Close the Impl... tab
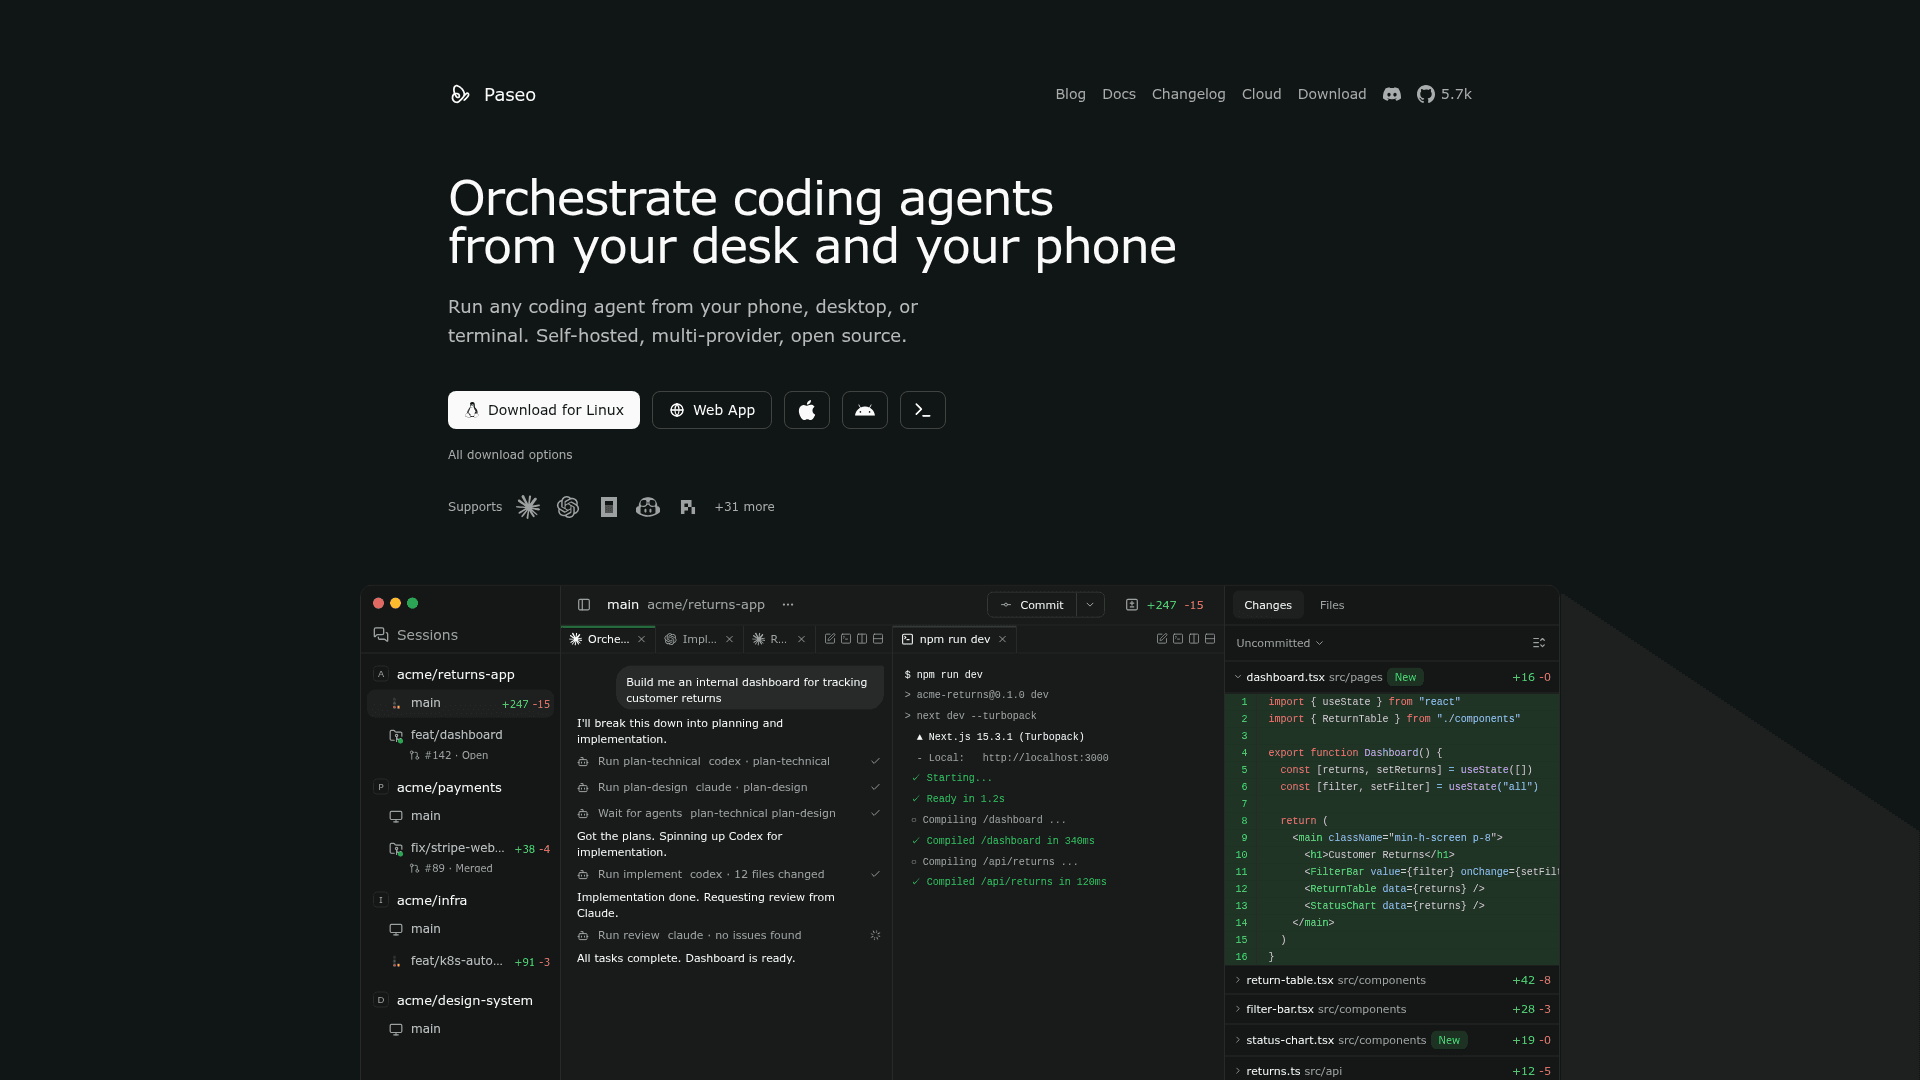This screenshot has height=1080, width=1920. click(x=730, y=640)
